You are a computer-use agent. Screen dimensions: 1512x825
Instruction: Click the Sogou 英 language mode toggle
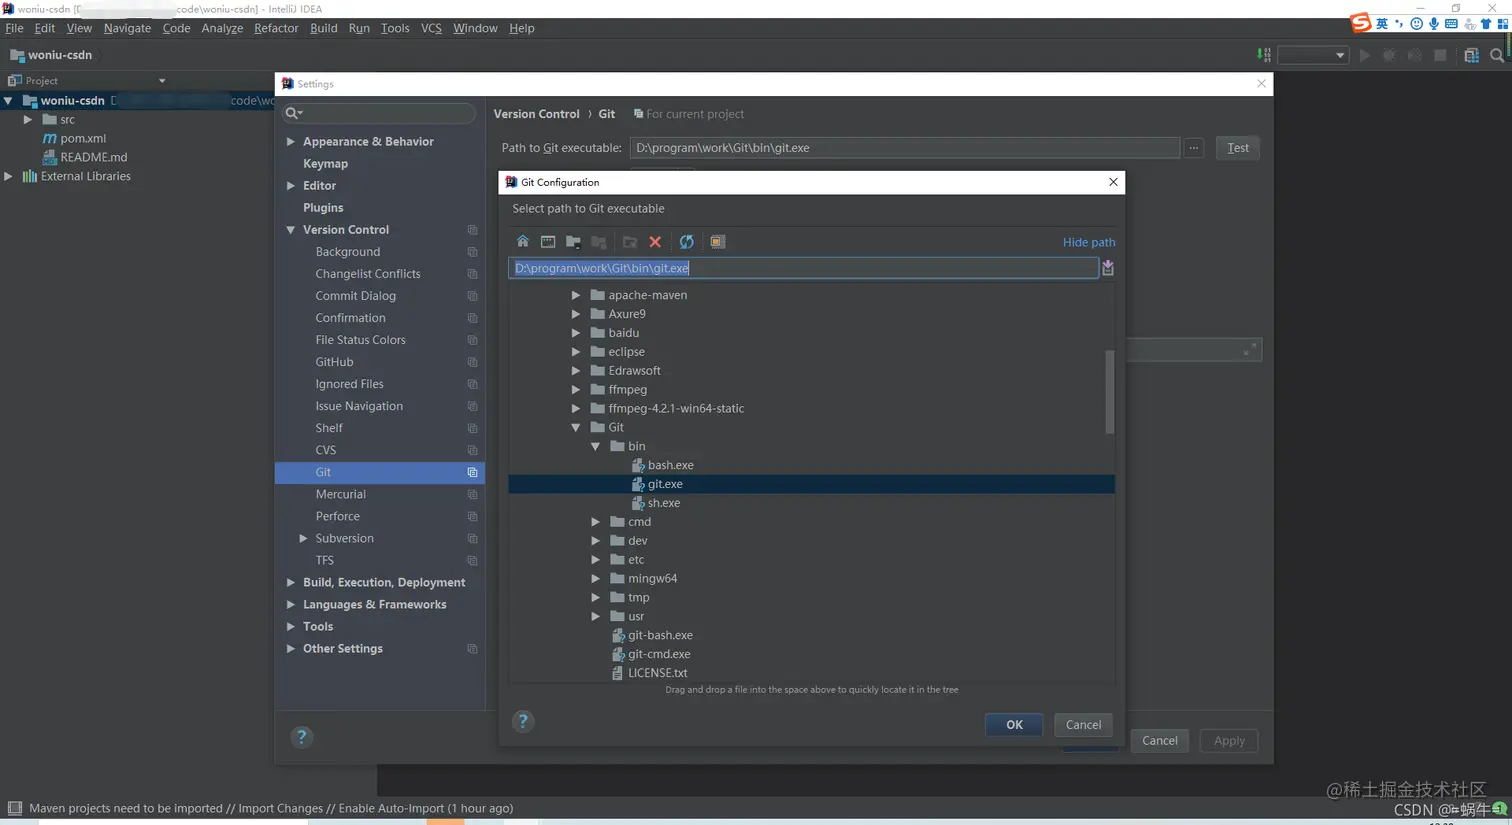(1382, 23)
